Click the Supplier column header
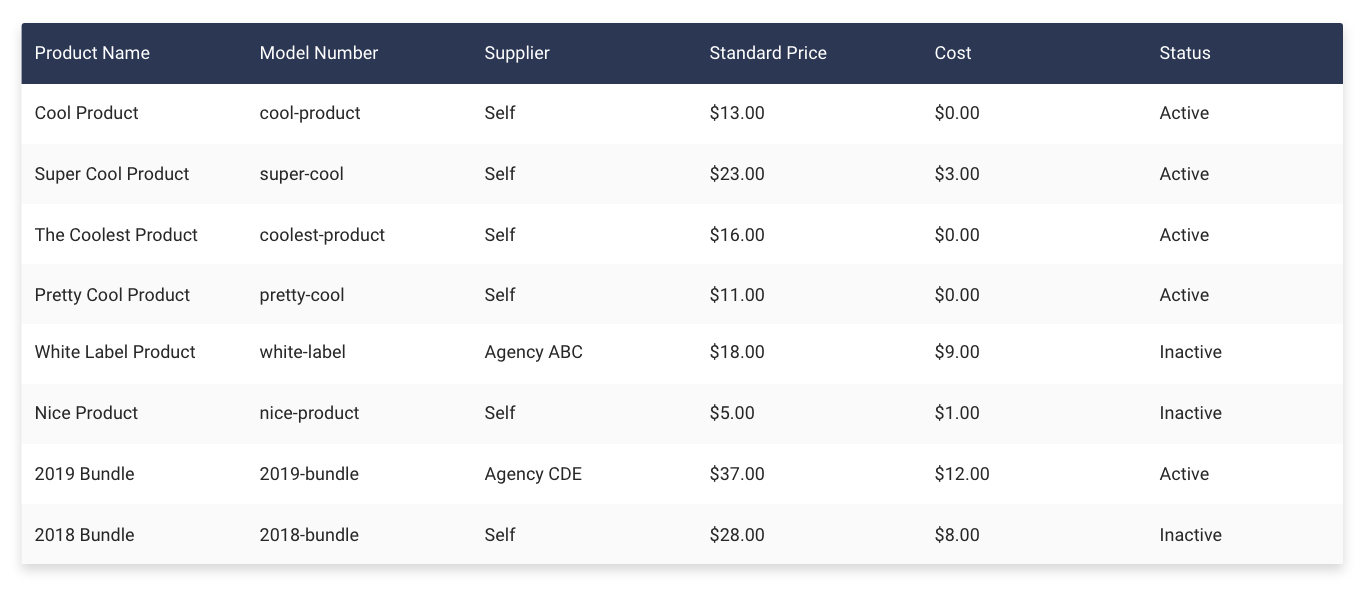Screen dimensions: 1369x599 tap(517, 53)
